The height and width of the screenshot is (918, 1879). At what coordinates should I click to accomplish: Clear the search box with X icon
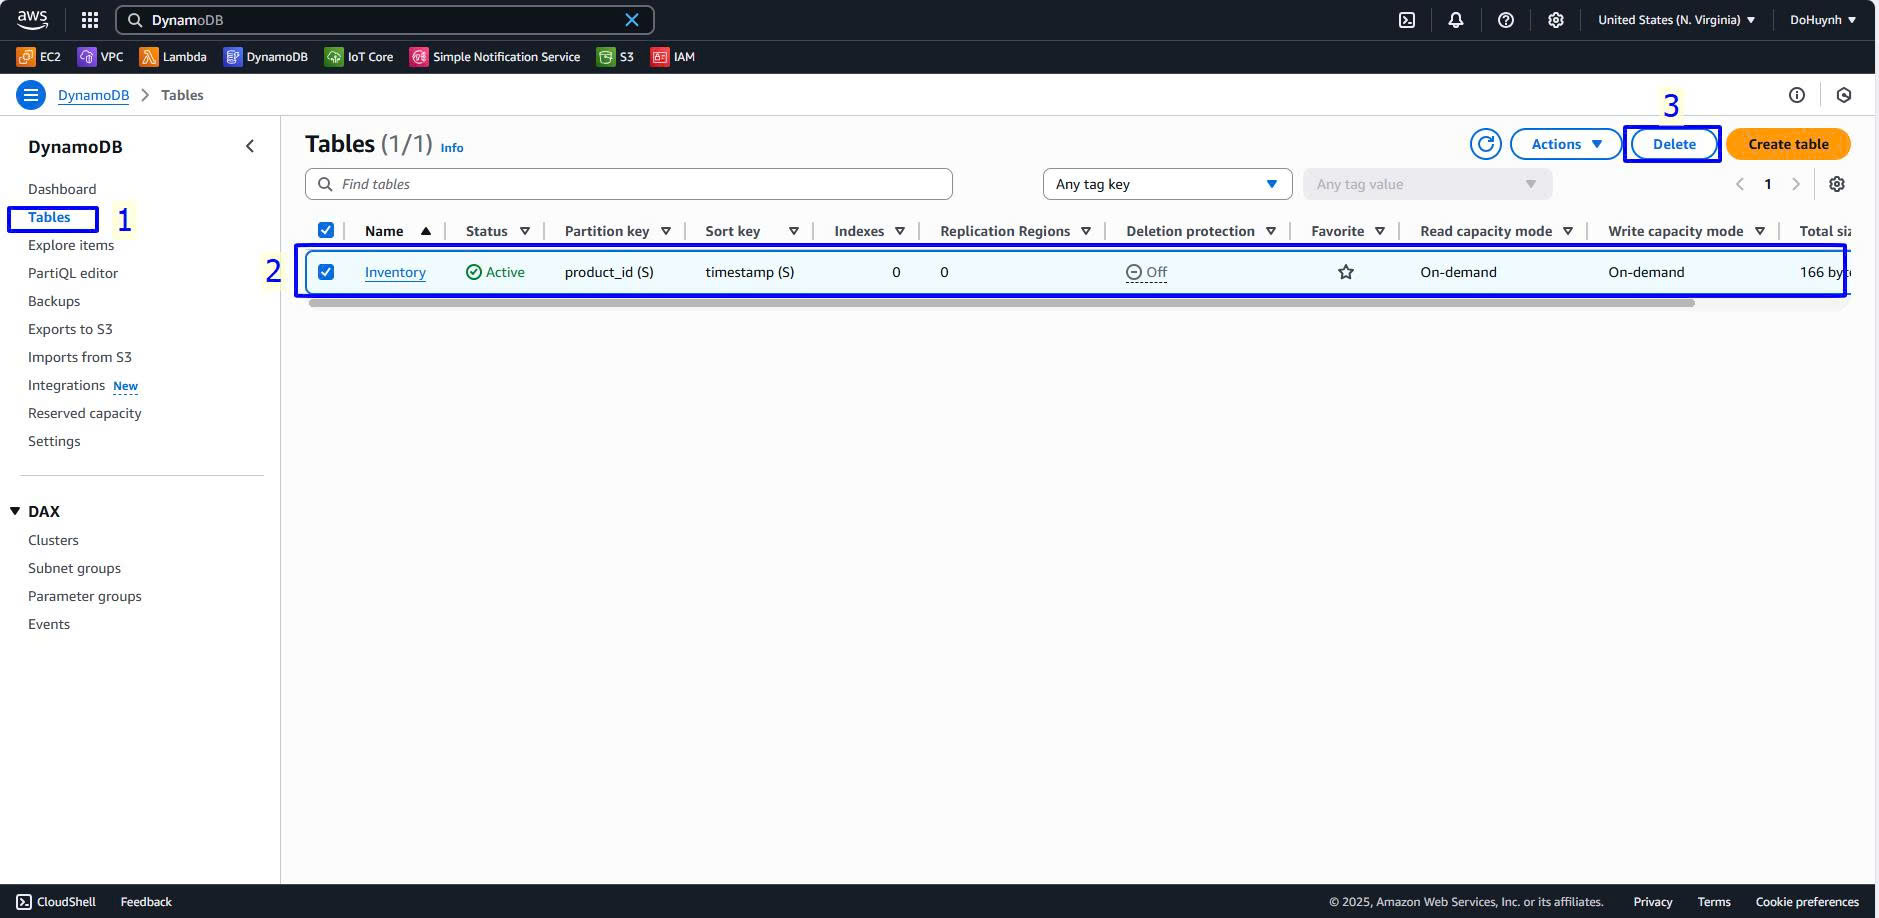point(631,20)
